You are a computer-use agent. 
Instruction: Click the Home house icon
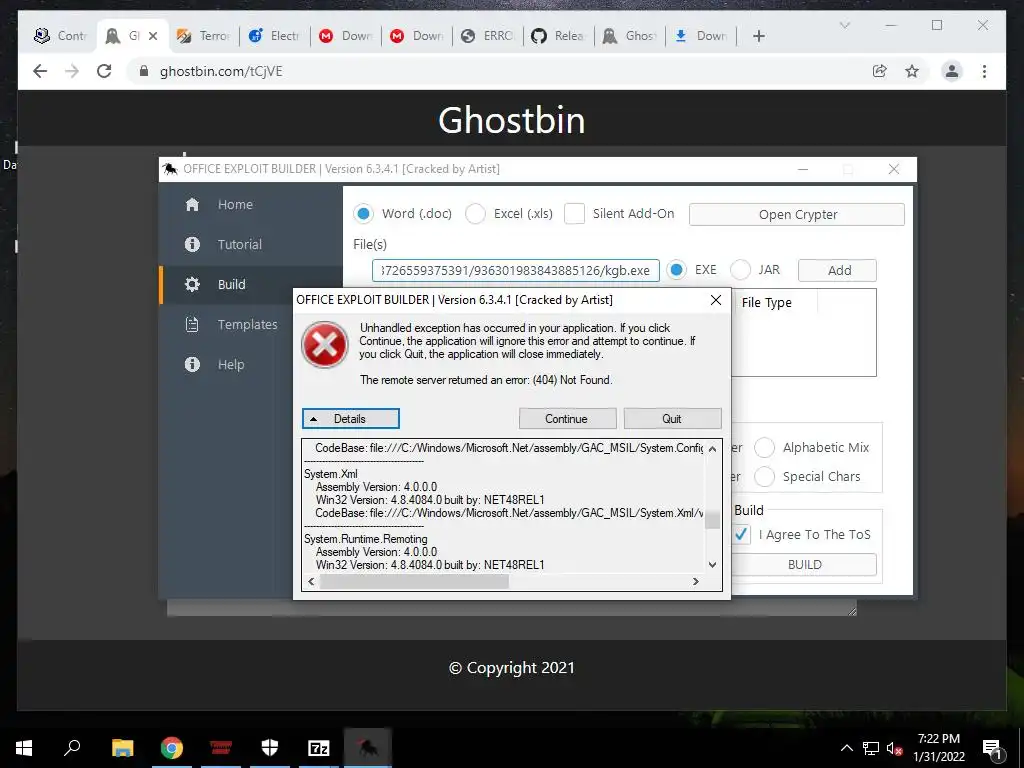tap(192, 204)
